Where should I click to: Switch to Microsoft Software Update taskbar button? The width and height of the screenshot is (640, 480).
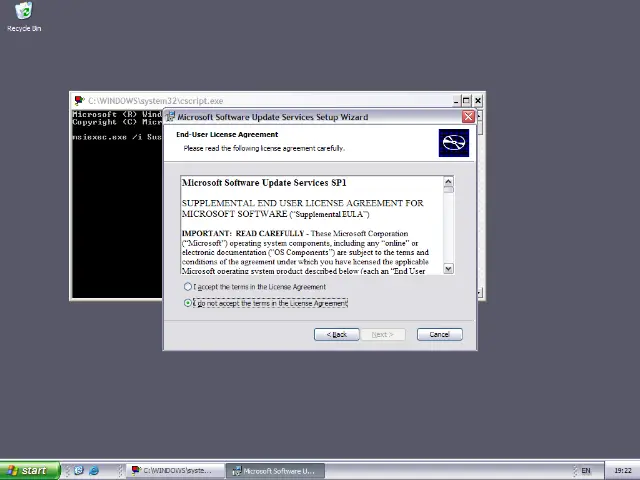tap(275, 471)
